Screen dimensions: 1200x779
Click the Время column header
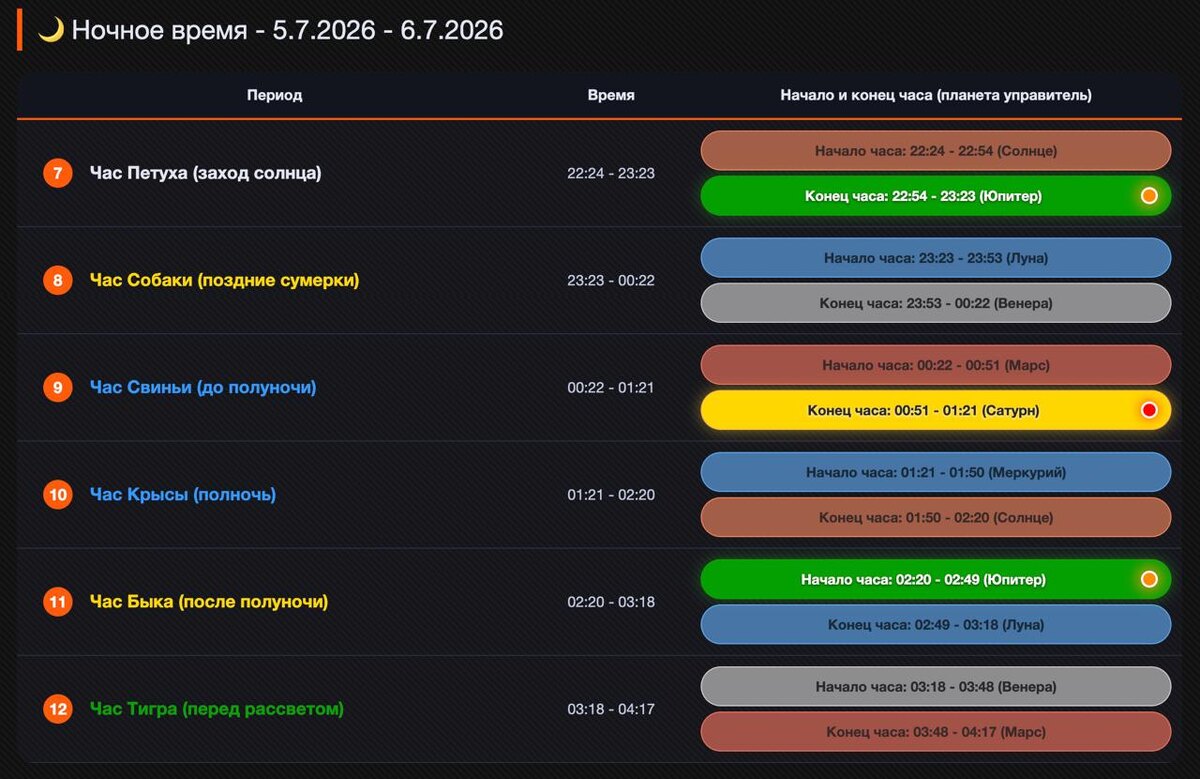[x=611, y=95]
